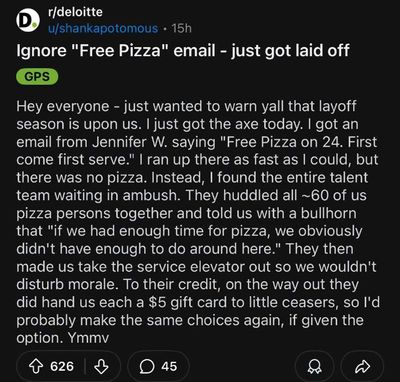Open the post title "Ignore Free Pizza email"
Image resolution: width=400 pixels, height=382 pixels.
[x=183, y=51]
